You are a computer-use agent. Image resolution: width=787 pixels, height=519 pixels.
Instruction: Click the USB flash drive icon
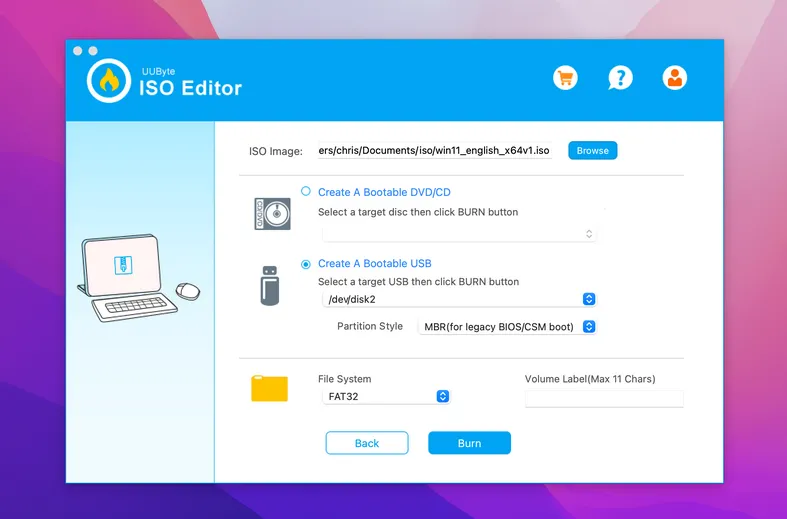[270, 286]
